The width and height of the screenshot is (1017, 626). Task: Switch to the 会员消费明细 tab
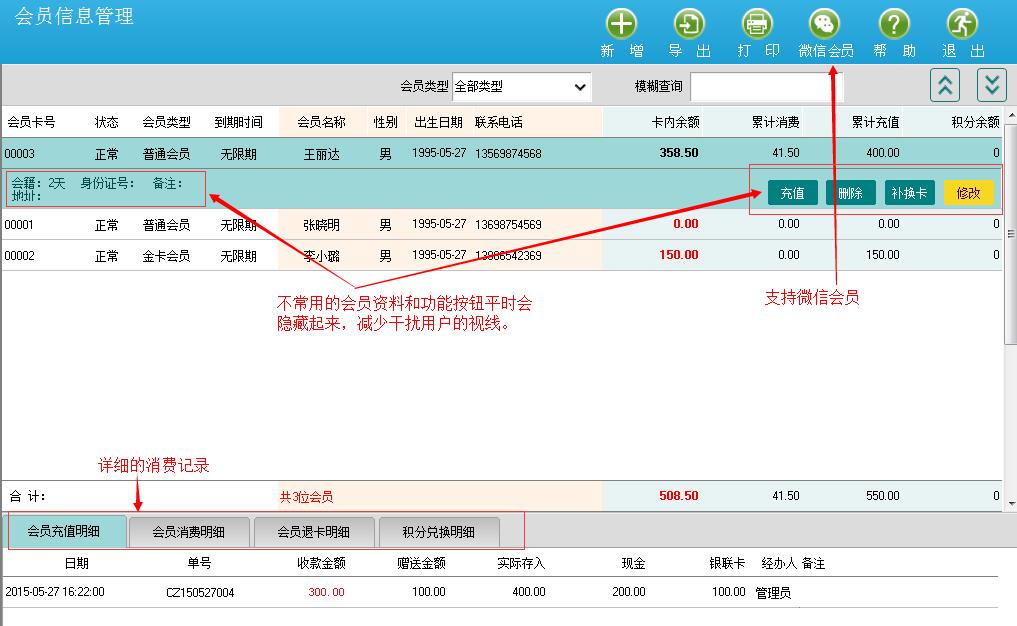click(189, 532)
